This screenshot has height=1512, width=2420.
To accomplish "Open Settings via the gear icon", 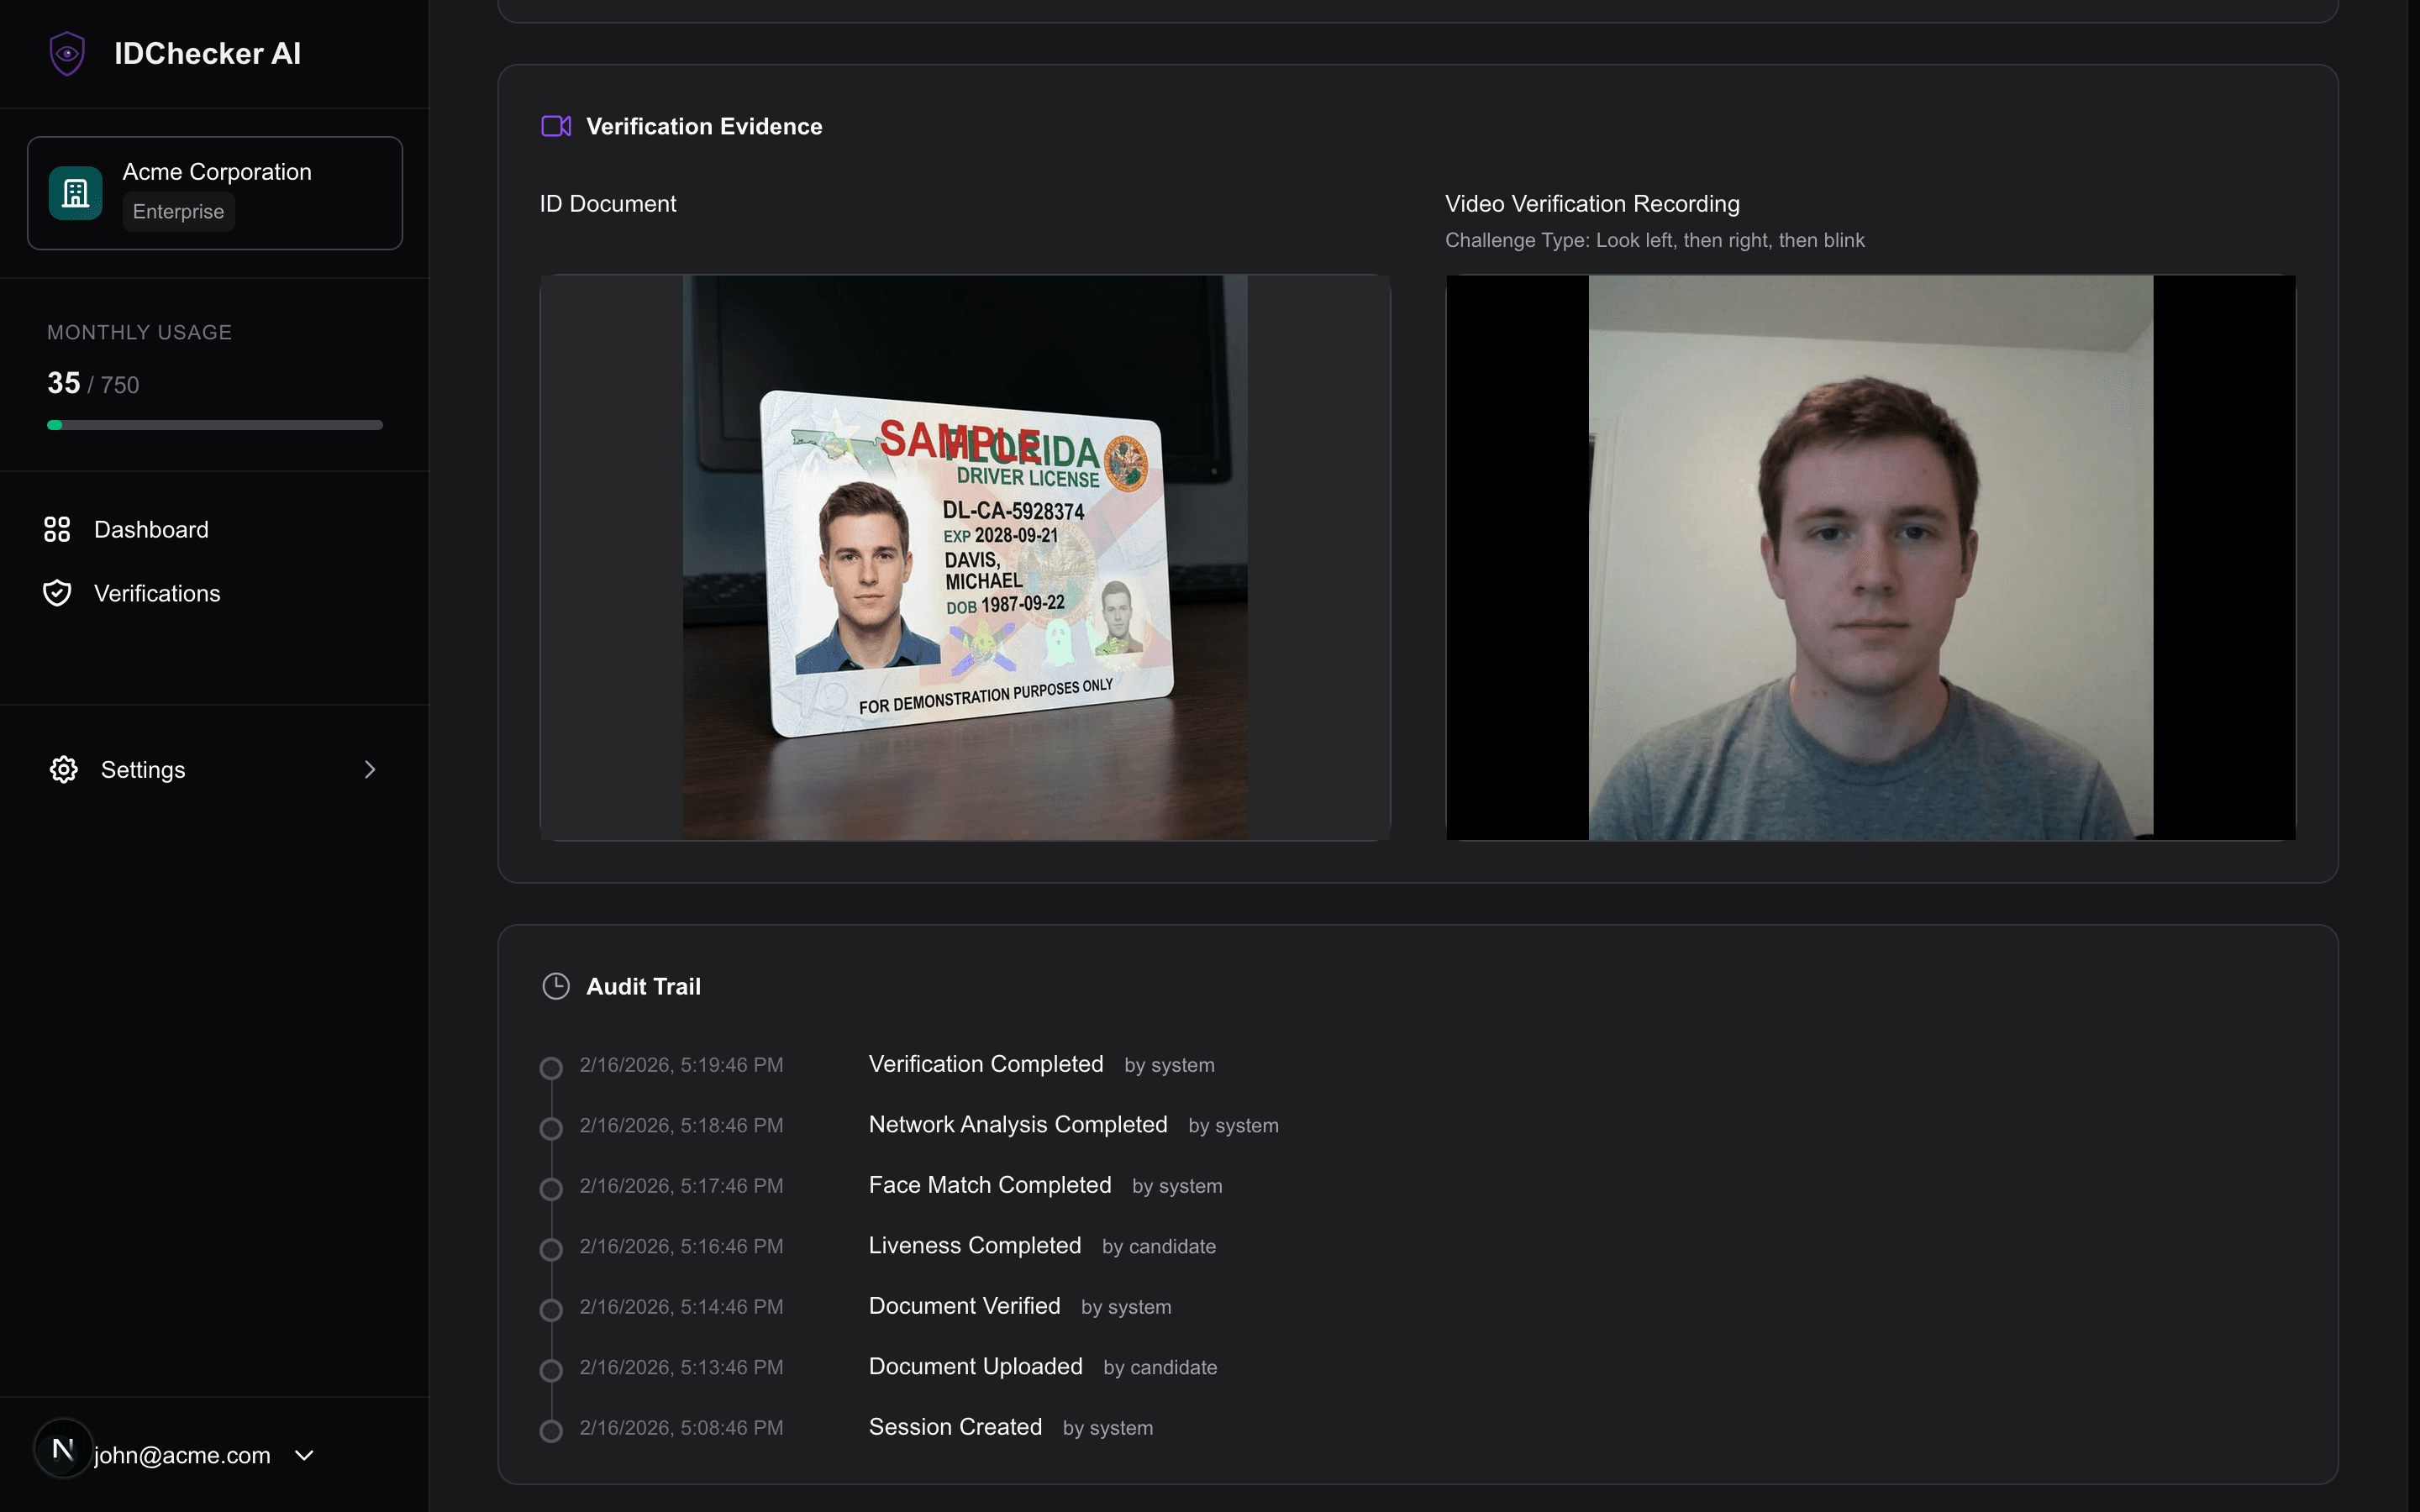I will coord(63,769).
